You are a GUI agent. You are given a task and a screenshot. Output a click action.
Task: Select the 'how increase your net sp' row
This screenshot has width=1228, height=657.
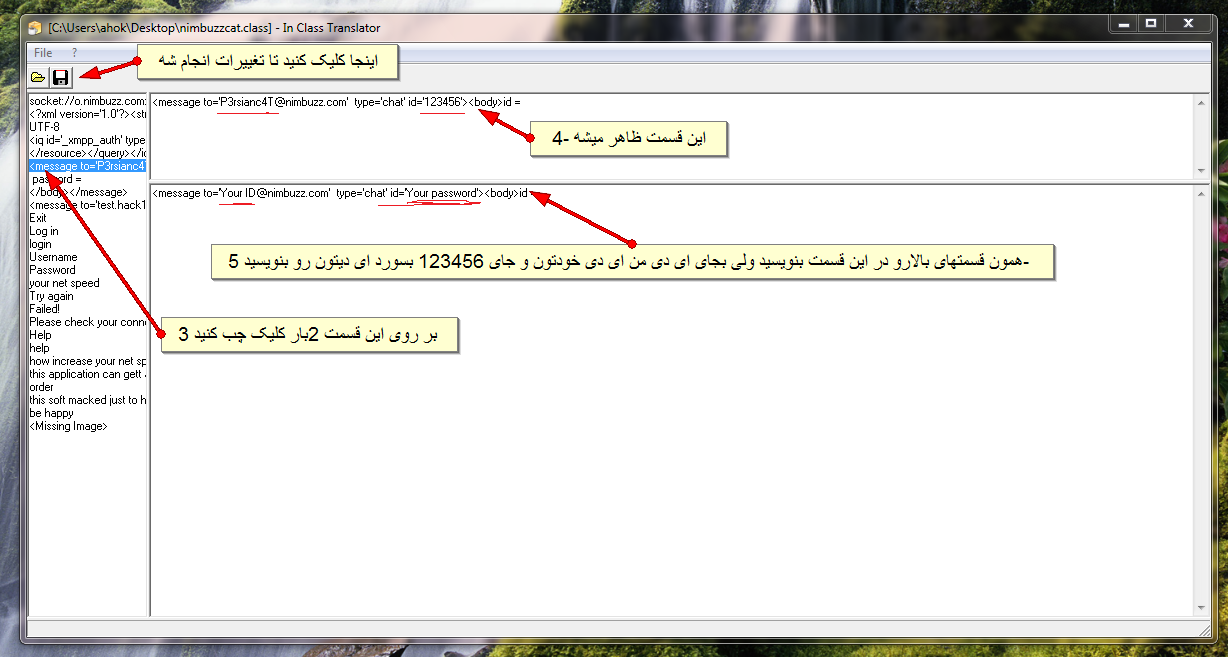tap(88, 361)
